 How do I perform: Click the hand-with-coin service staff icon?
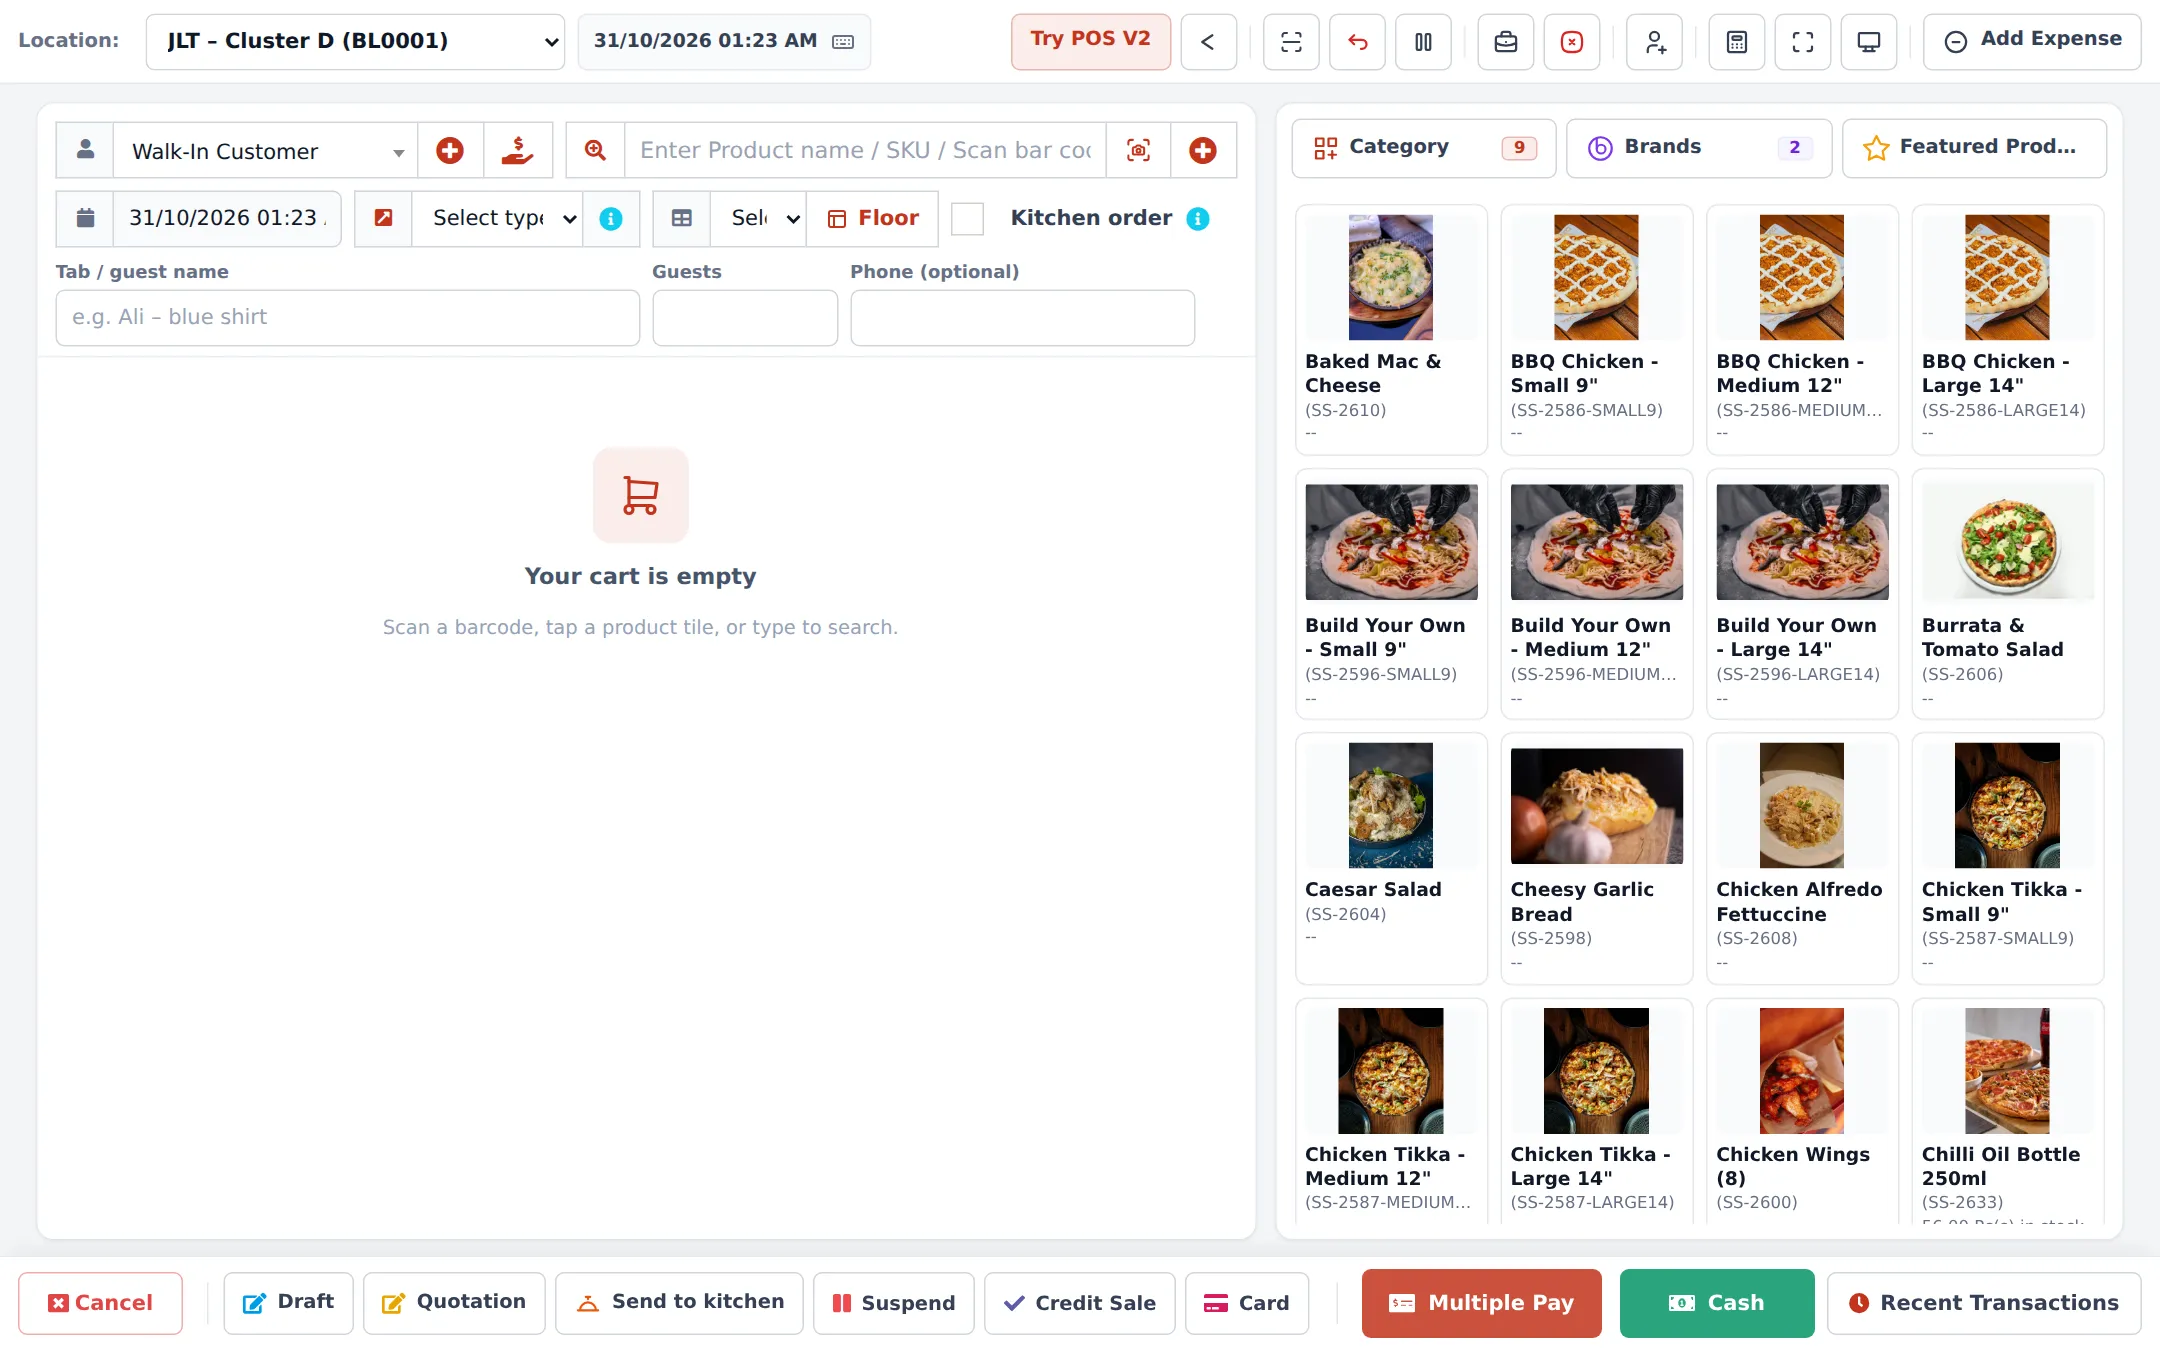(517, 151)
